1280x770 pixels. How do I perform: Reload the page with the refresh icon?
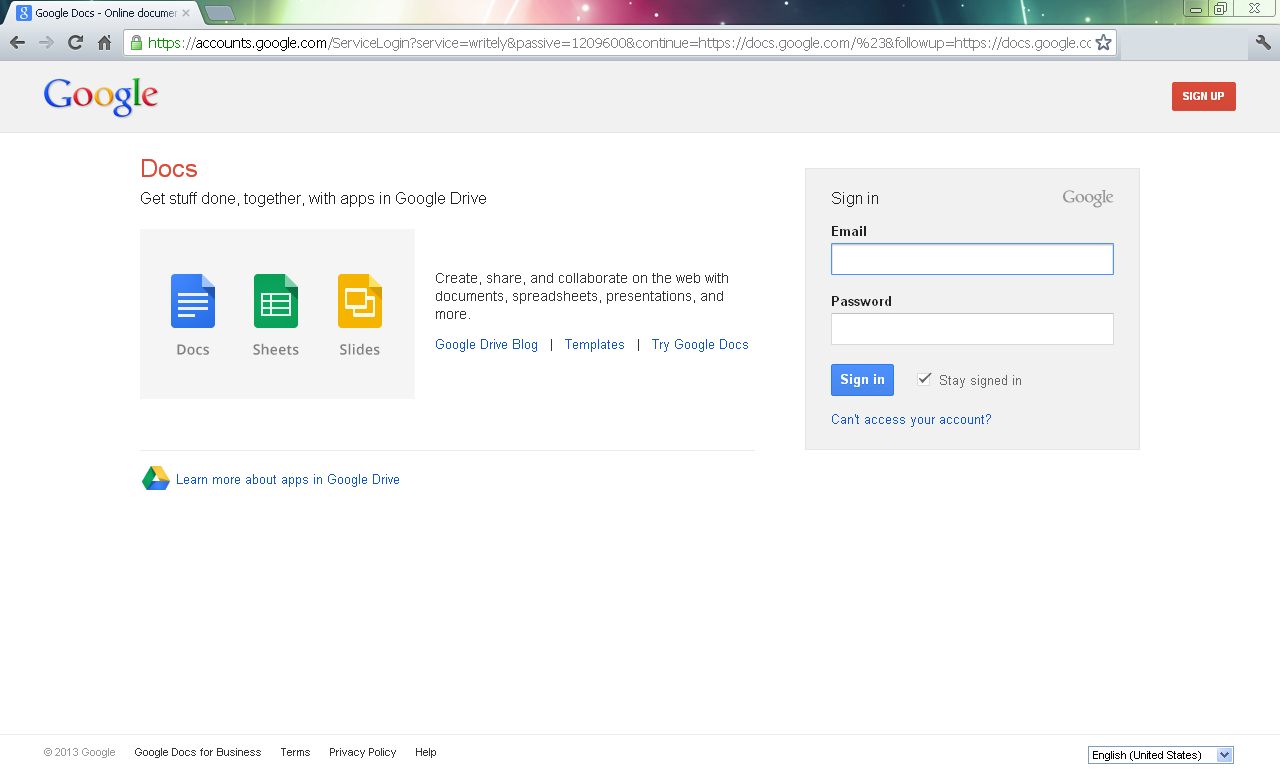(75, 43)
